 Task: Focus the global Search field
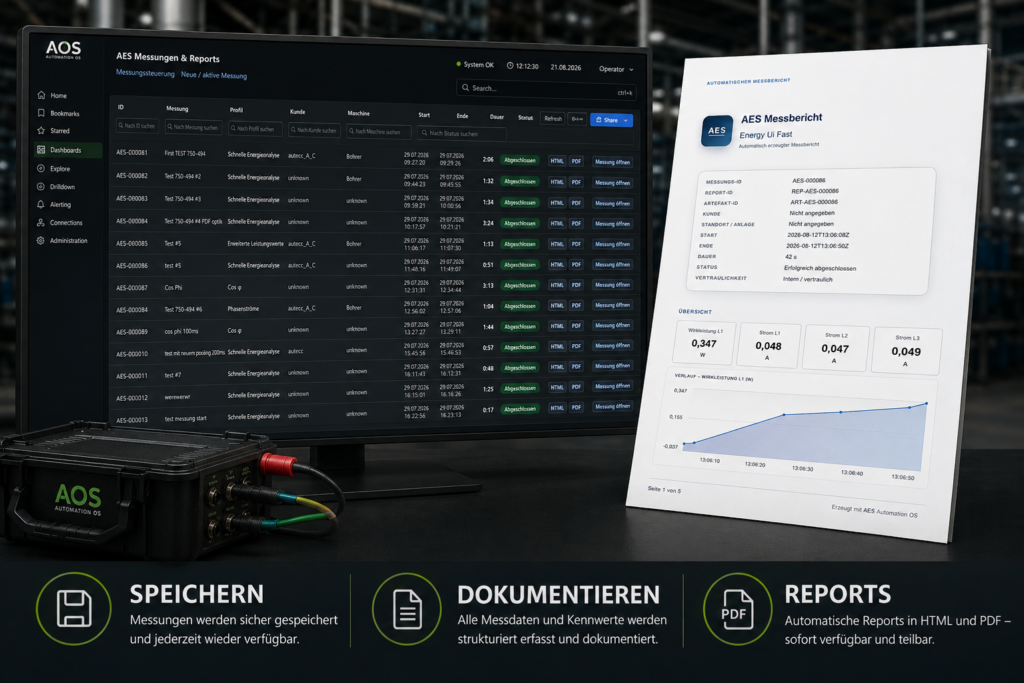click(x=546, y=89)
